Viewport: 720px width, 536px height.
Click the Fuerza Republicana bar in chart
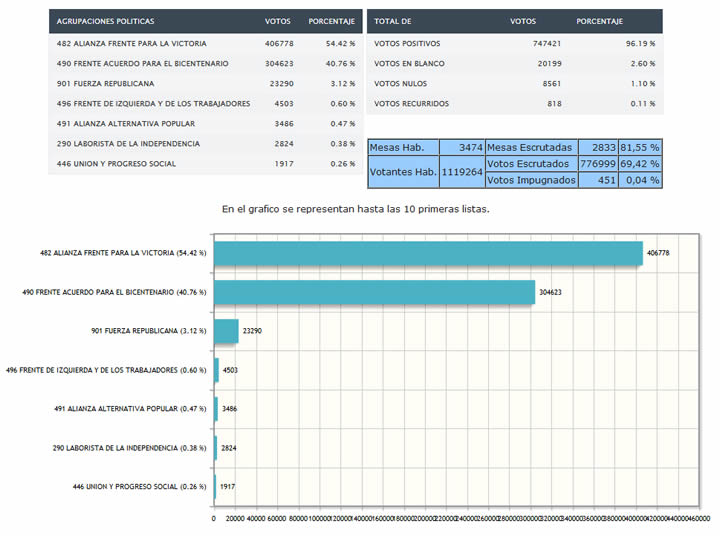(226, 331)
